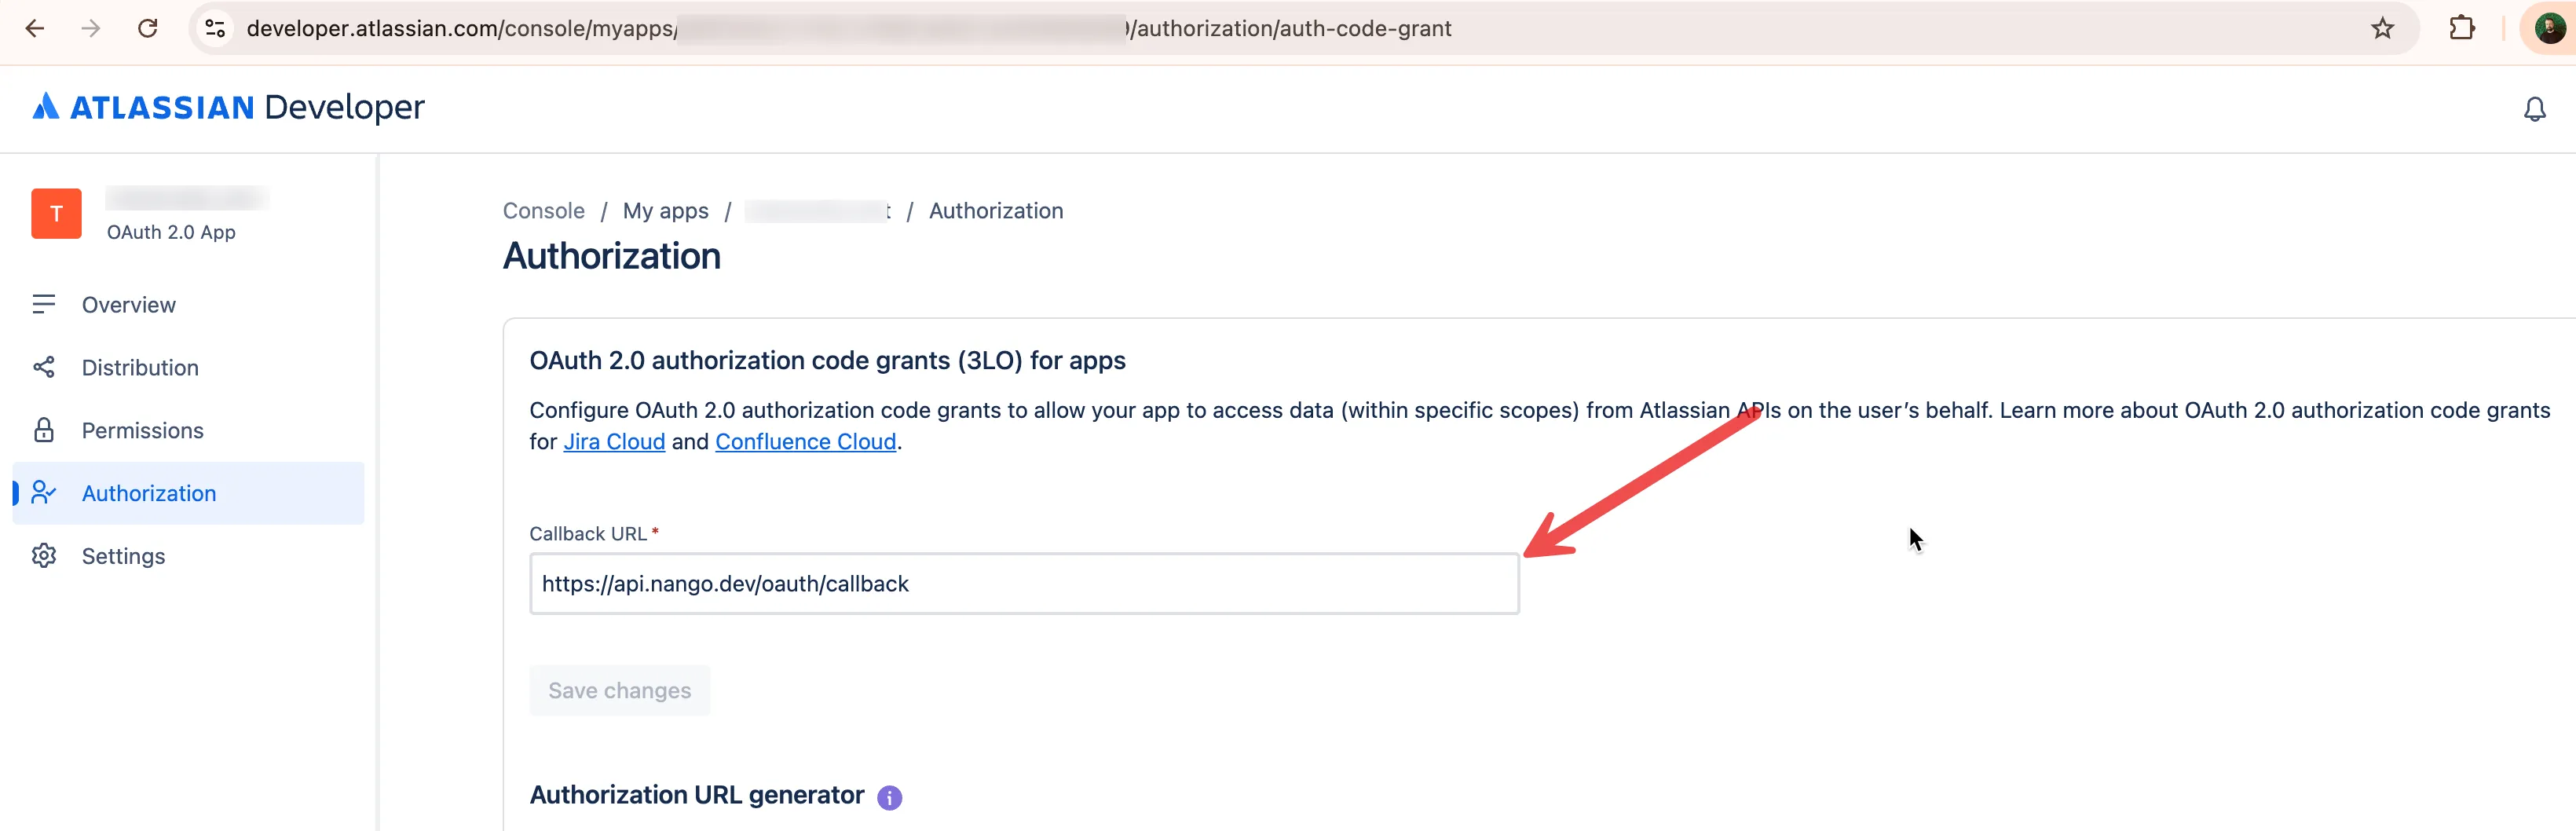
Task: Click the OAuth 2.0 authorization code grants heading
Action: click(827, 361)
